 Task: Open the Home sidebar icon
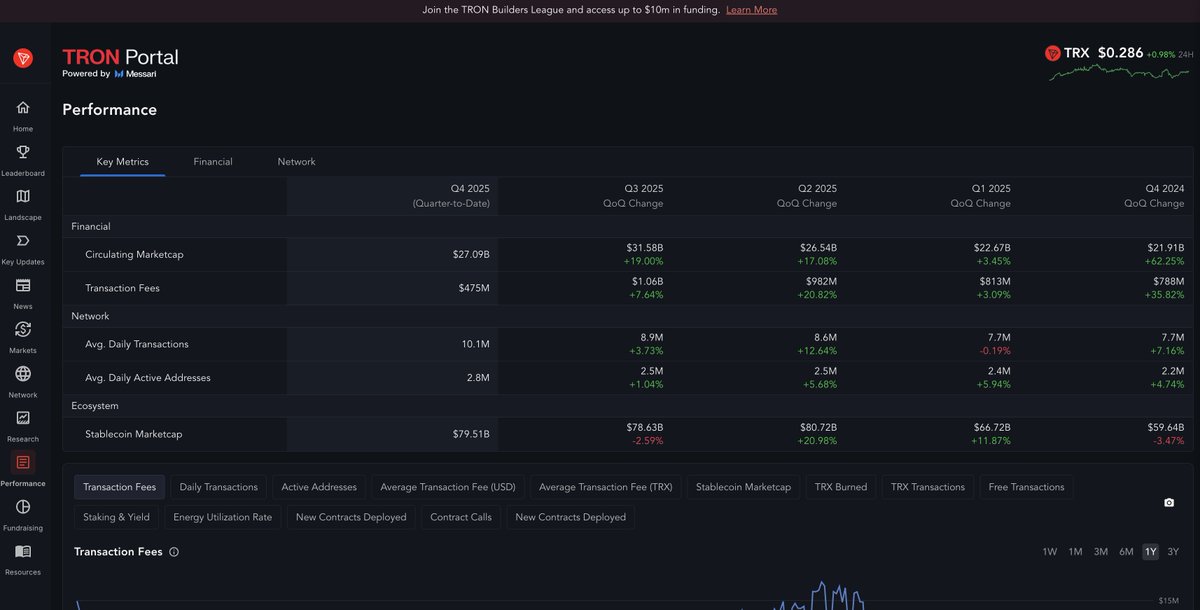tap(23, 108)
